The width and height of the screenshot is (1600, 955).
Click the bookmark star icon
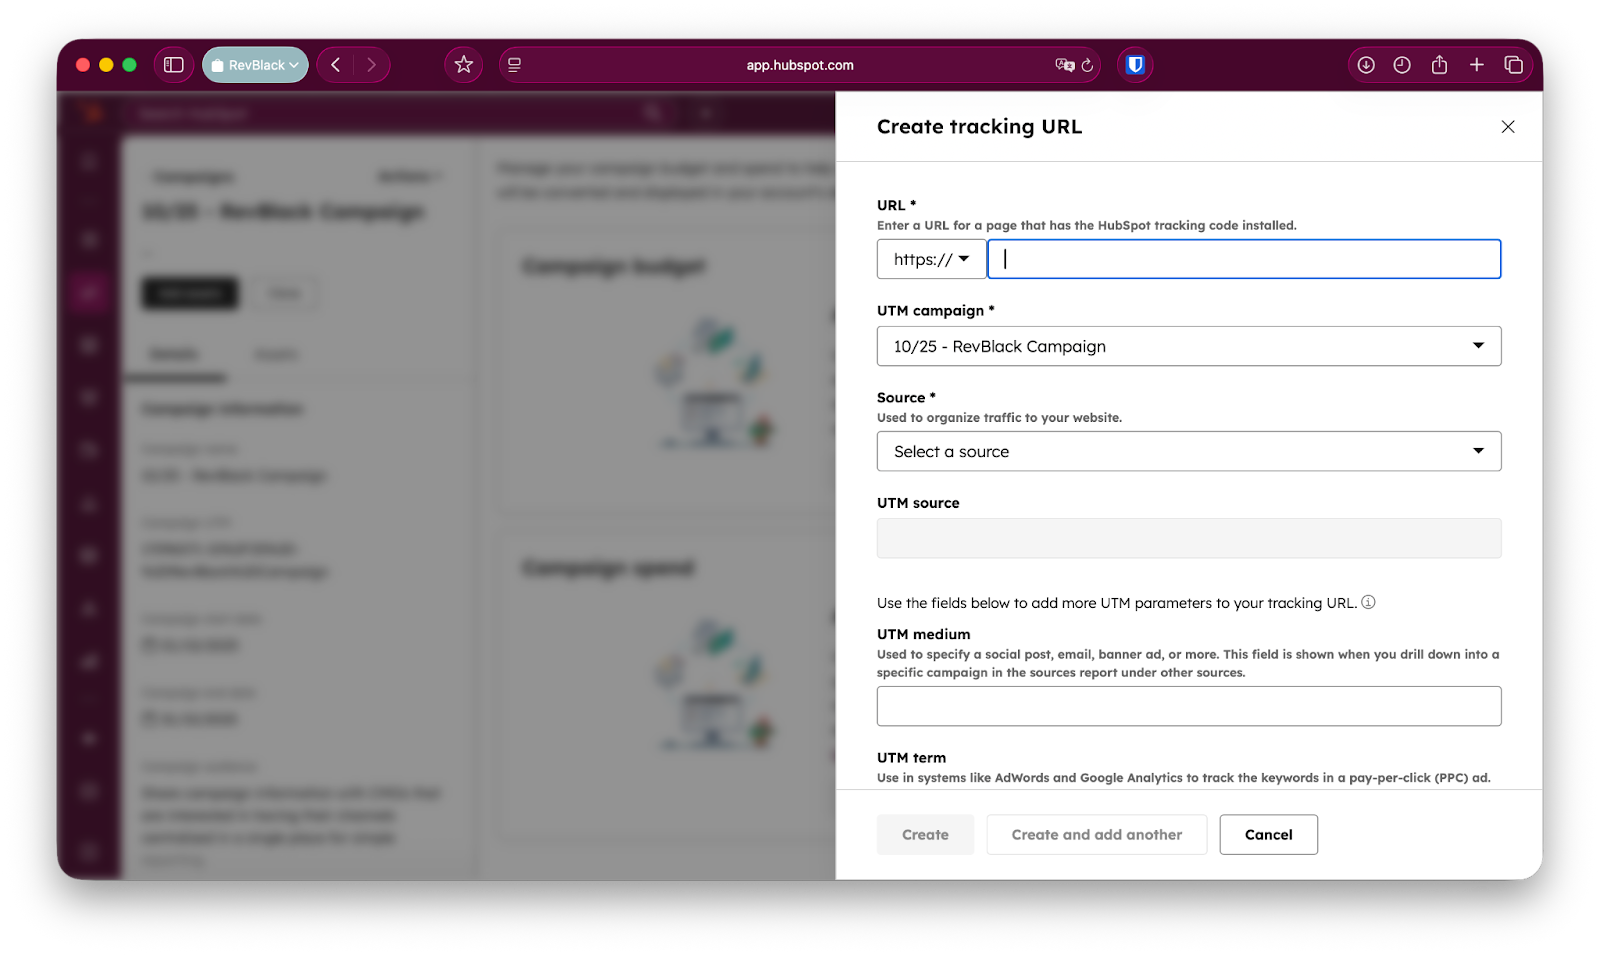pyautogui.click(x=464, y=65)
